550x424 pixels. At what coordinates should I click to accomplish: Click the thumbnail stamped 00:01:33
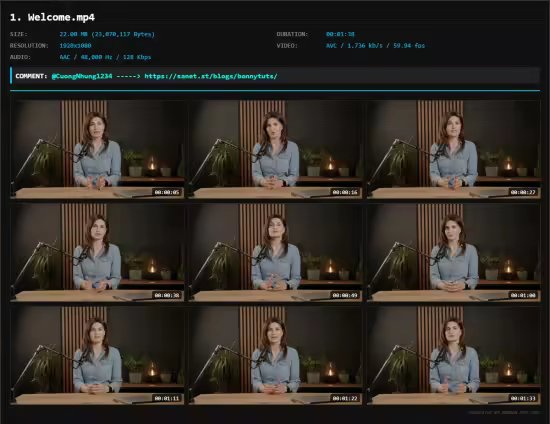(x=454, y=355)
